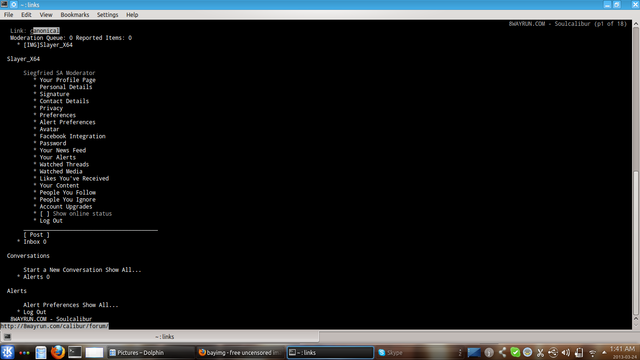The height and width of the screenshot is (360, 640).
Task: Click the wireless network tray icon
Action: [593, 353]
